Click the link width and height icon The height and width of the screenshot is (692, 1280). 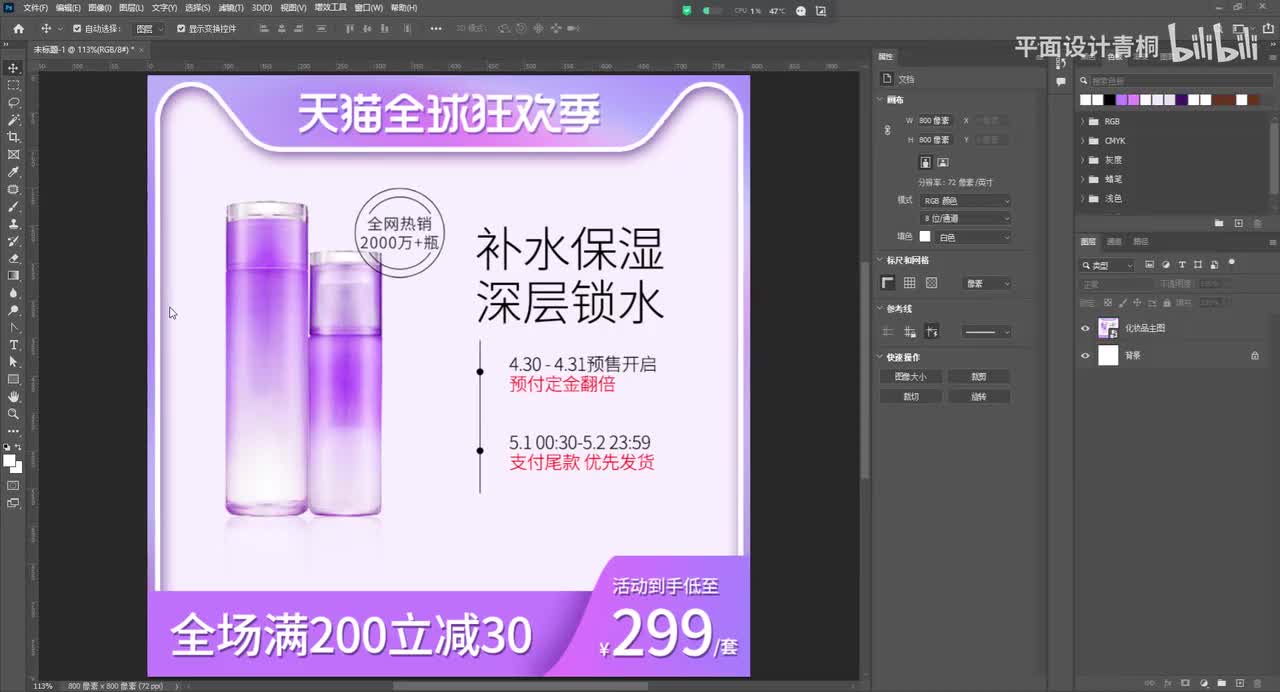point(887,130)
